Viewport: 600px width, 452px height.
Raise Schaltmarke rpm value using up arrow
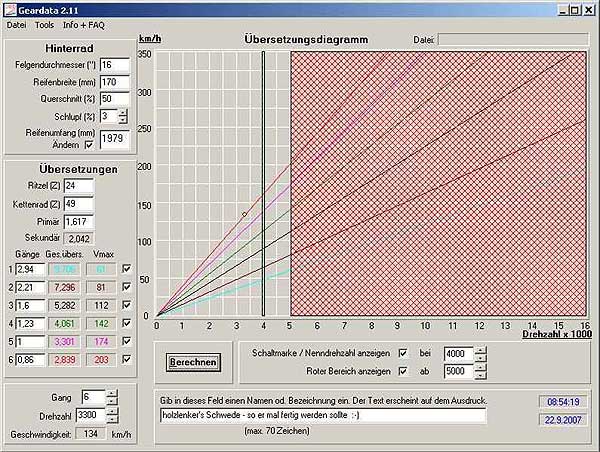pos(480,349)
